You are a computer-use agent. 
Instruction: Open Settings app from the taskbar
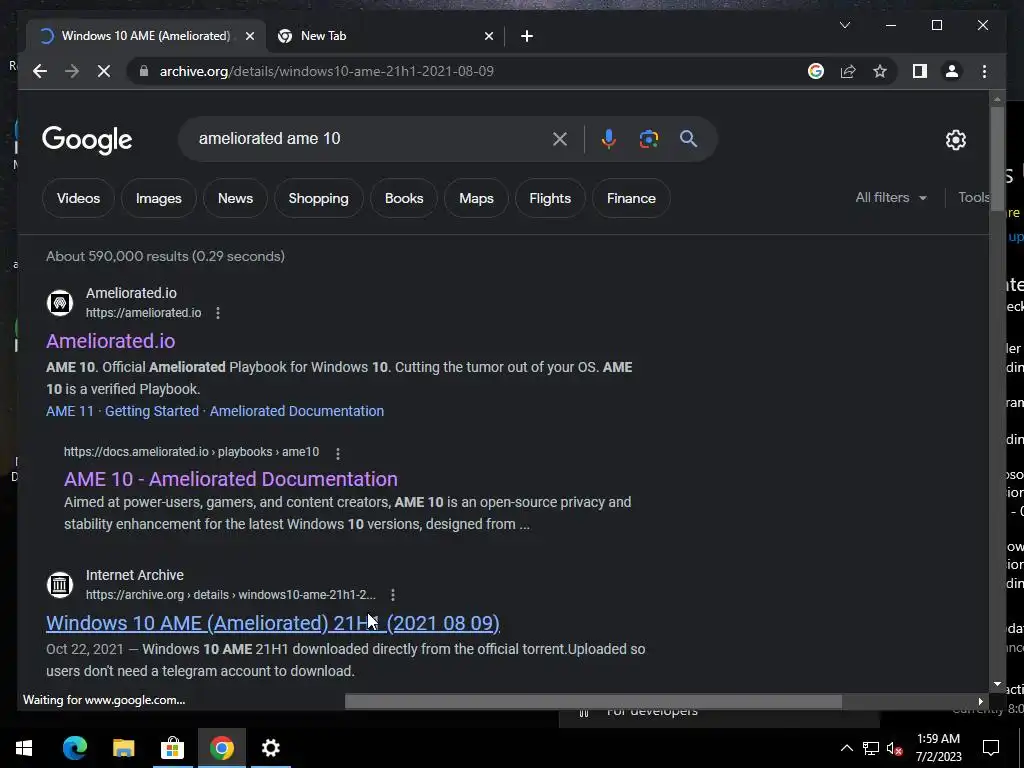(270, 748)
